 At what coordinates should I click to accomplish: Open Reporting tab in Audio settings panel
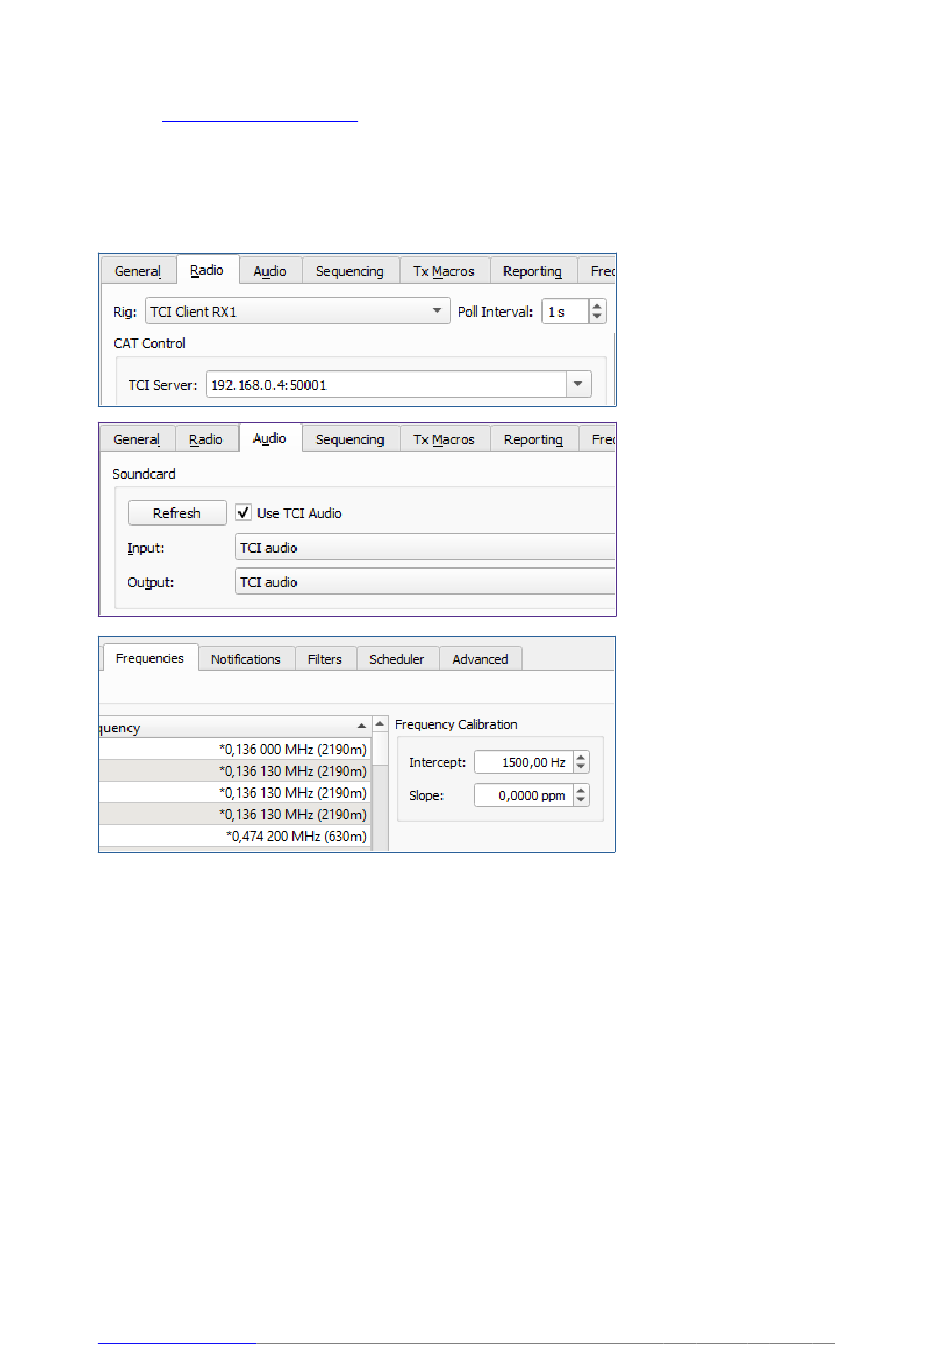click(533, 439)
